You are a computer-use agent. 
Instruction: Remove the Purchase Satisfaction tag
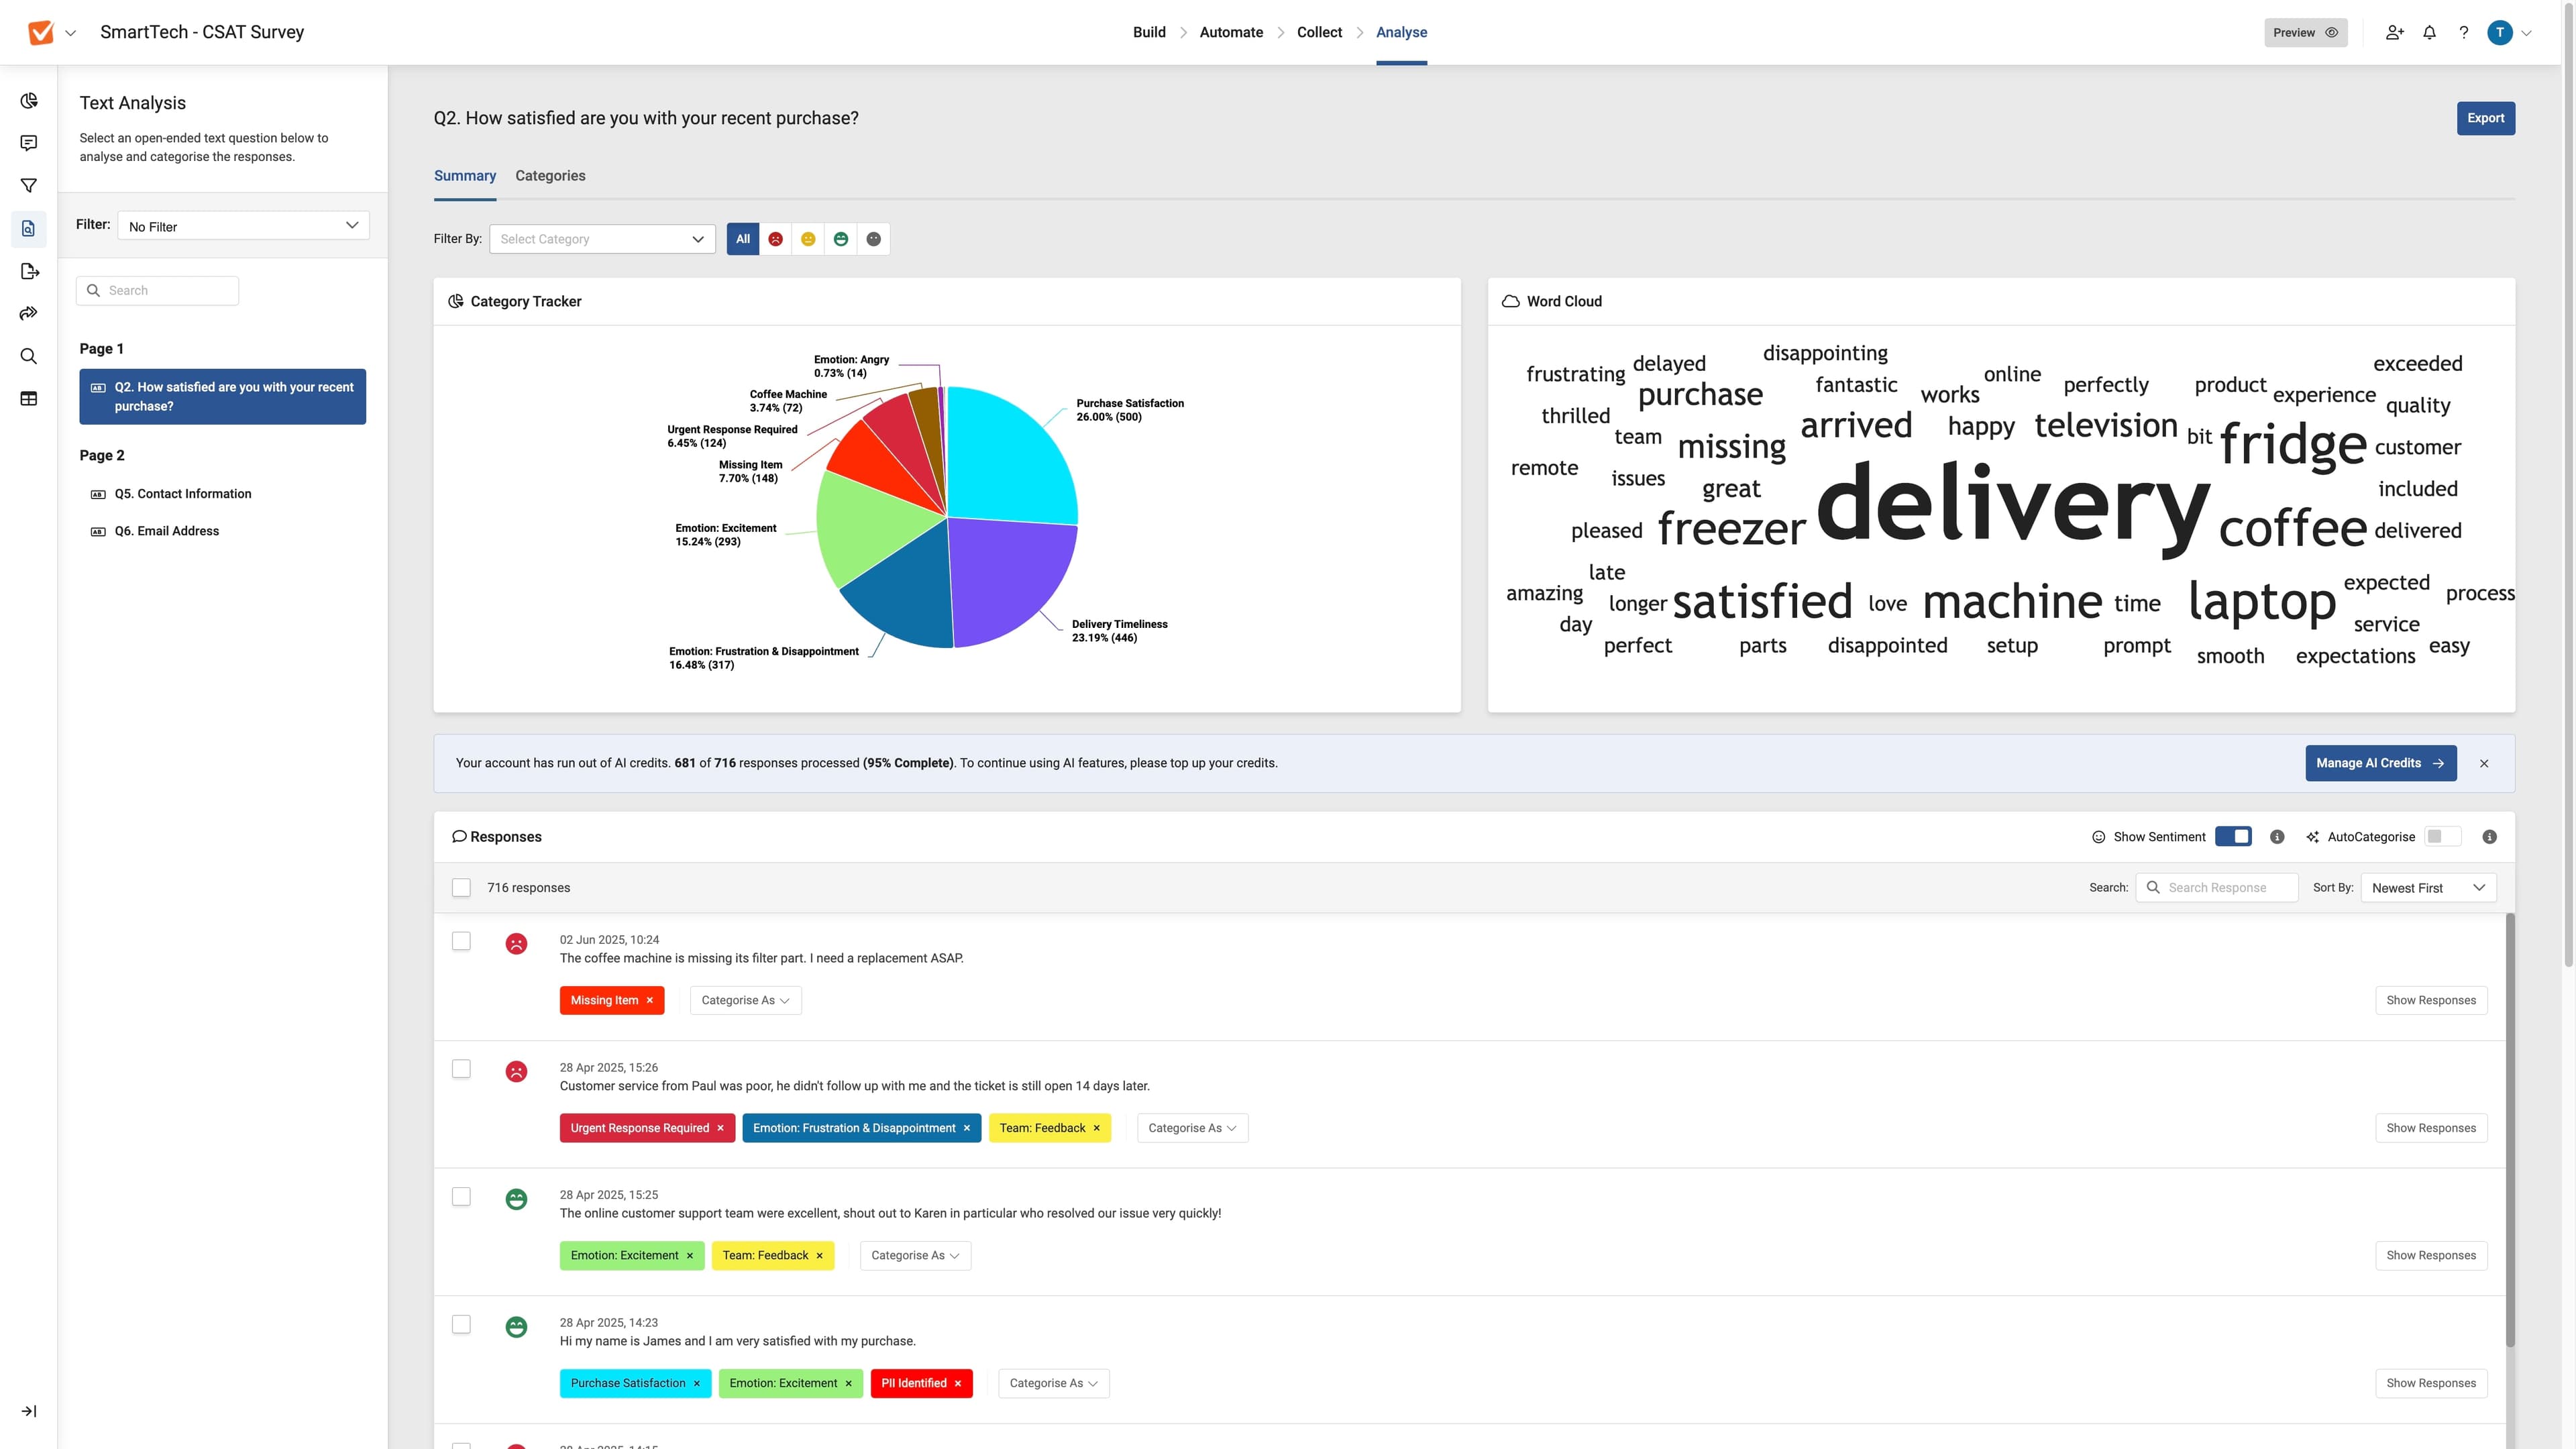click(x=697, y=1383)
